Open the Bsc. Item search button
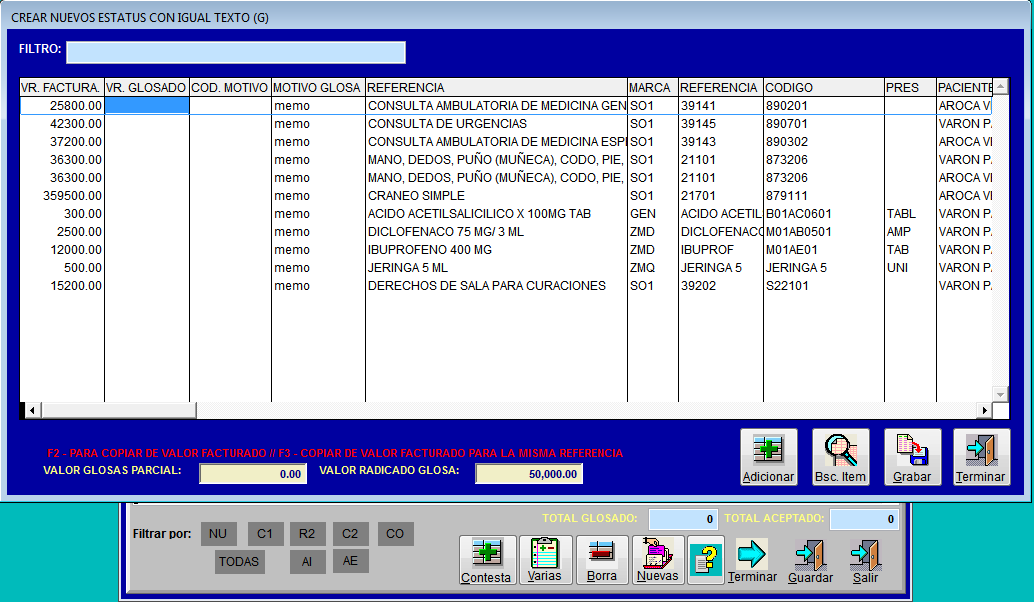This screenshot has height=602, width=1034. click(x=840, y=457)
